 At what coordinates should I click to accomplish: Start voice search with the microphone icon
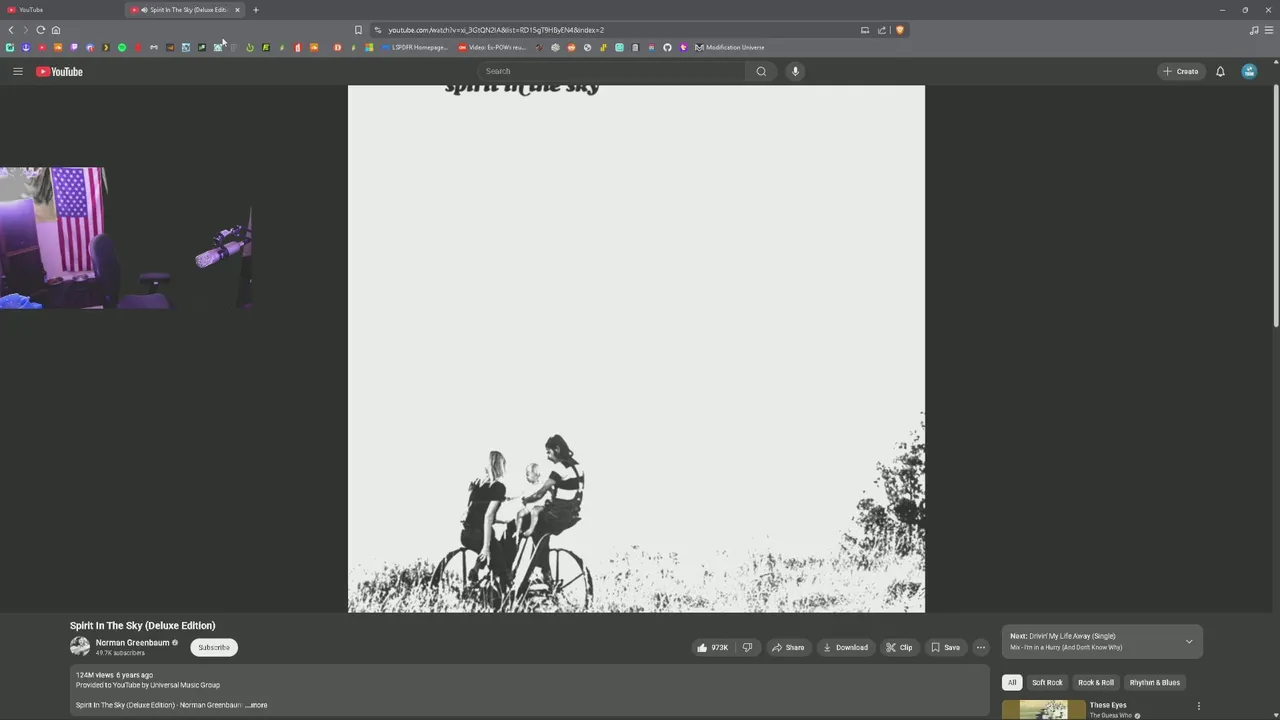pos(795,71)
